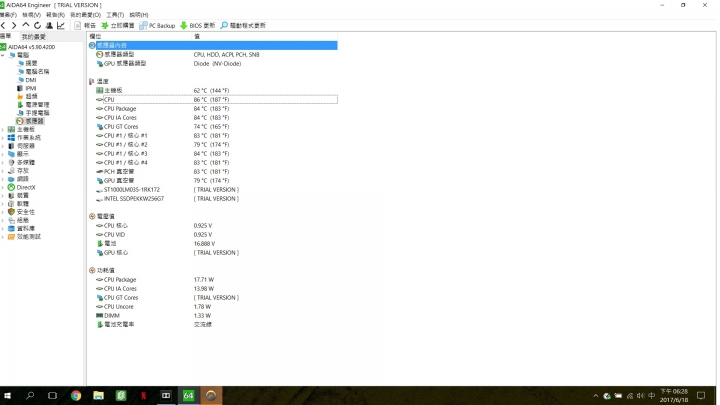This screenshot has height=405, width=720.
Task: Open the 檔案(F) menu
Action: (8, 15)
